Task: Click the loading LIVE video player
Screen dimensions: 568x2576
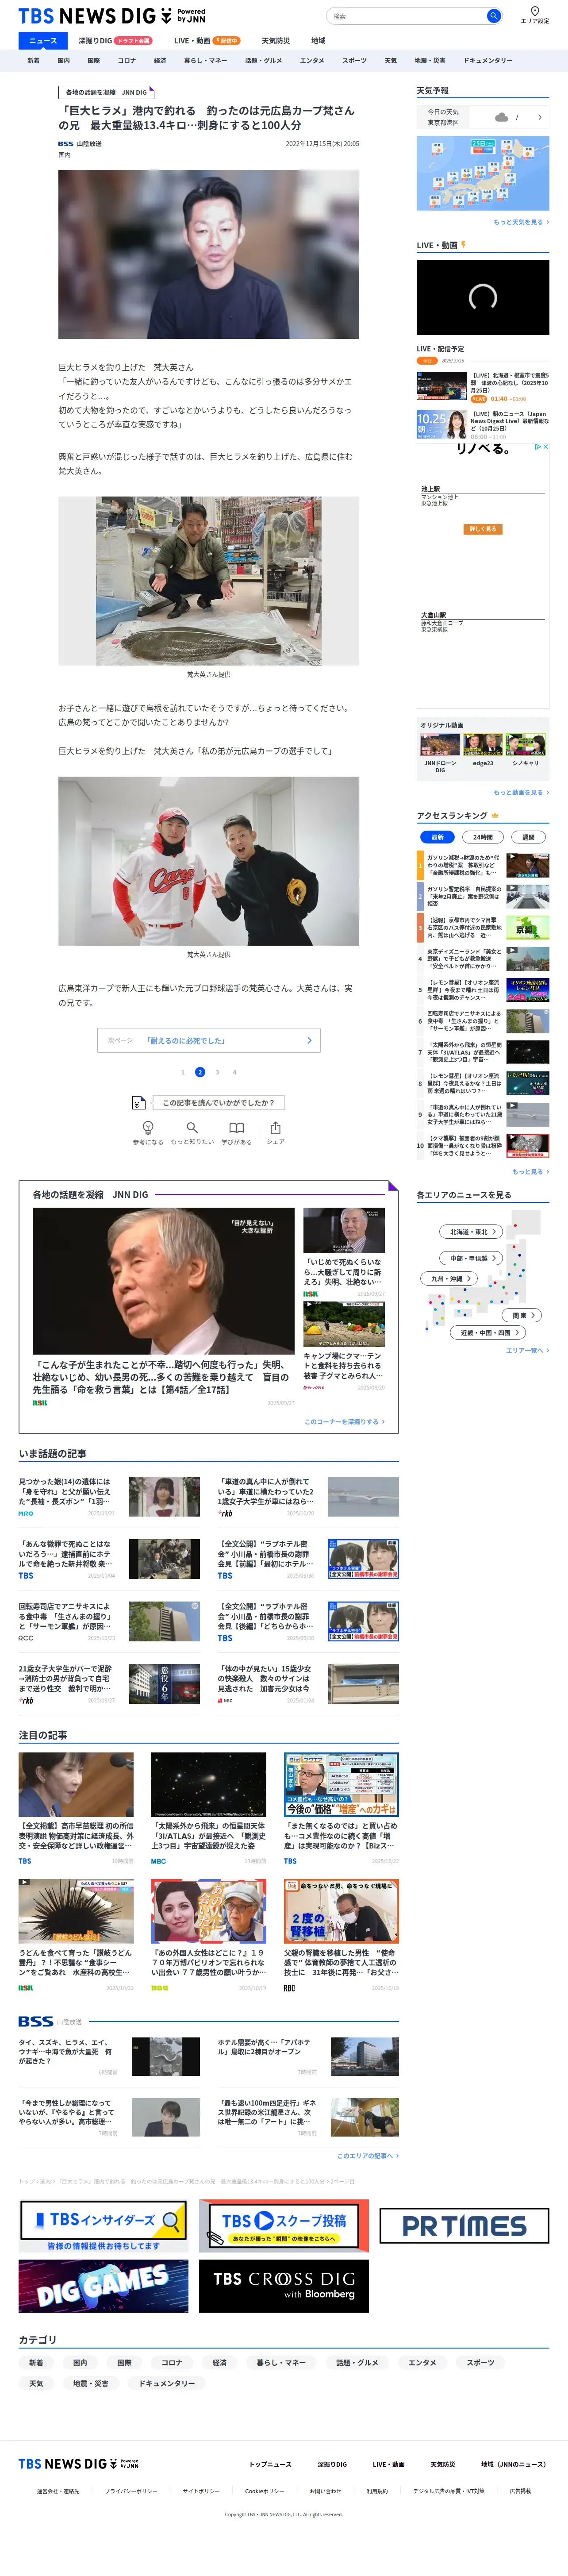Action: (483, 297)
